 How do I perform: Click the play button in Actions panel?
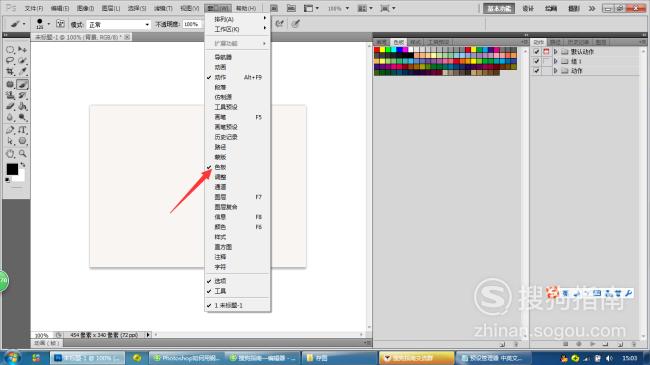click(x=593, y=344)
